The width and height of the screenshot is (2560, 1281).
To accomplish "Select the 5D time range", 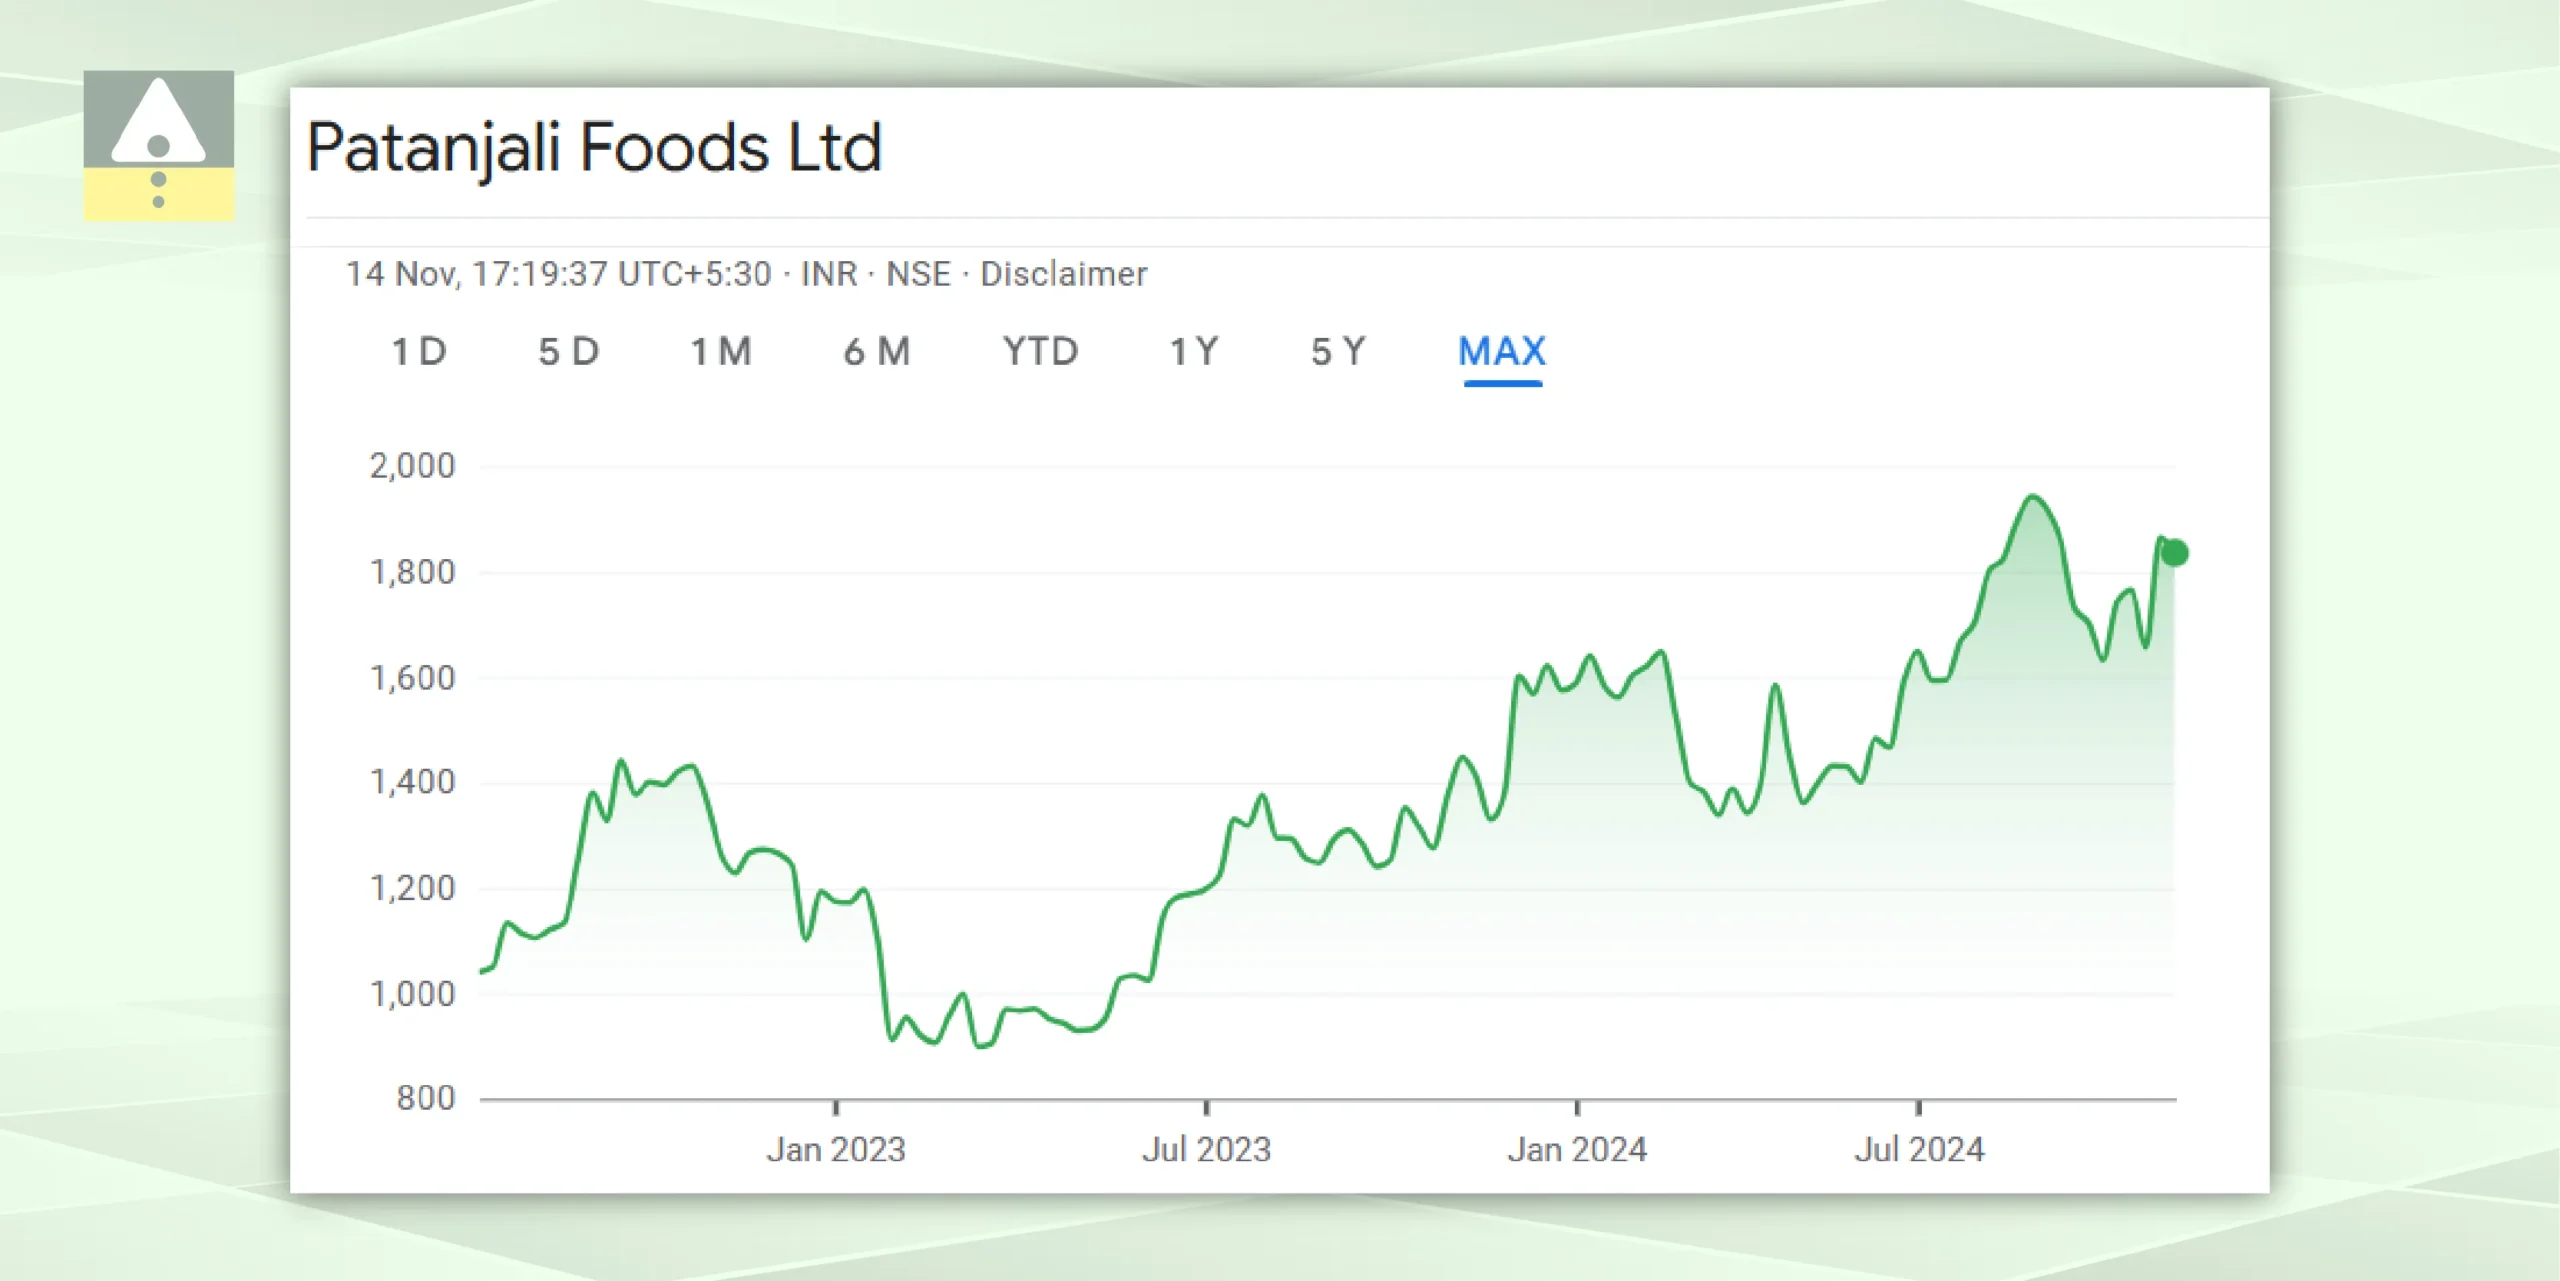I will pos(570,352).
